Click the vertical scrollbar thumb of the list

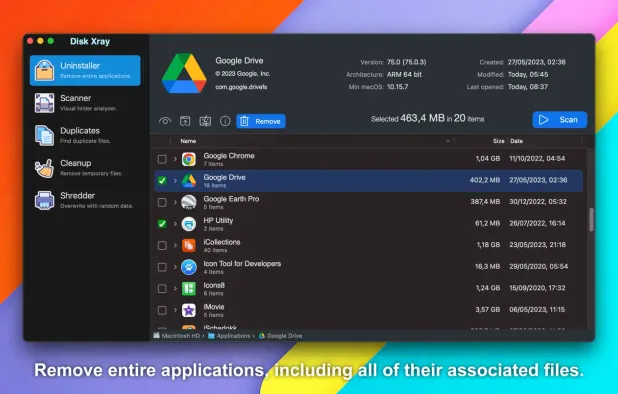[591, 219]
